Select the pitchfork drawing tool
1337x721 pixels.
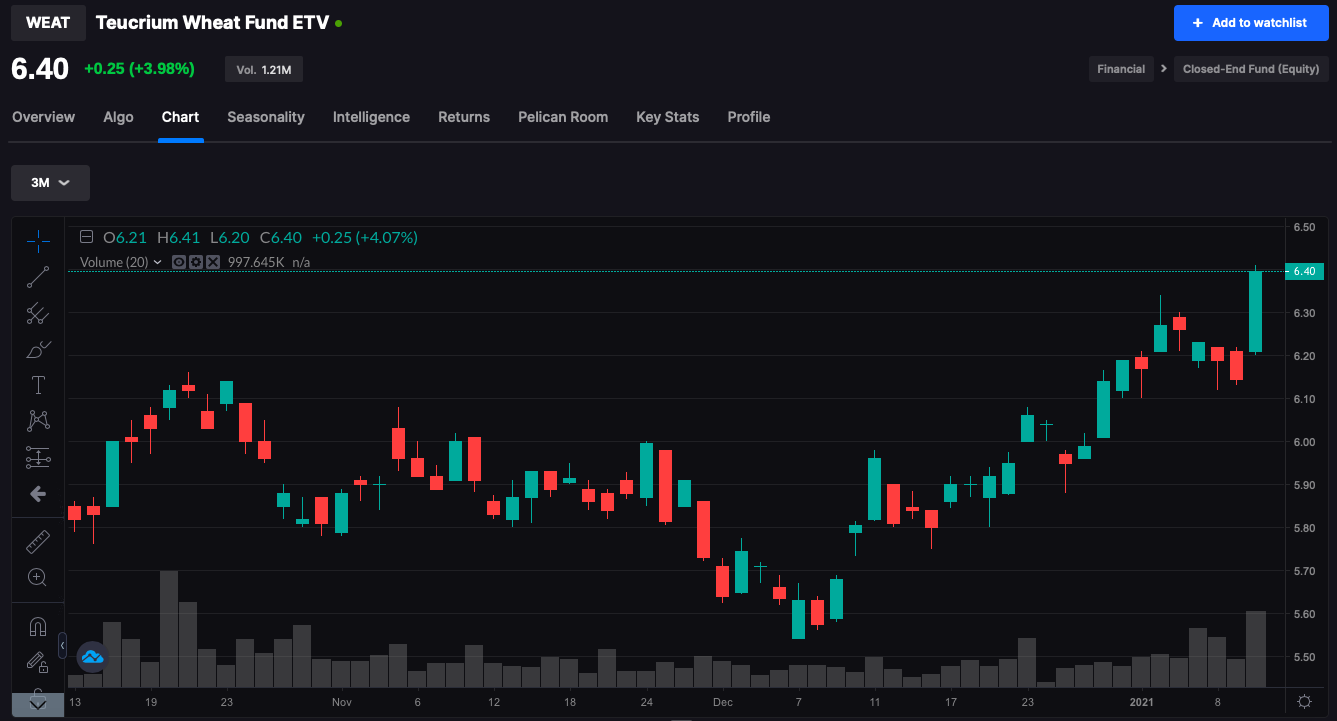coord(38,313)
